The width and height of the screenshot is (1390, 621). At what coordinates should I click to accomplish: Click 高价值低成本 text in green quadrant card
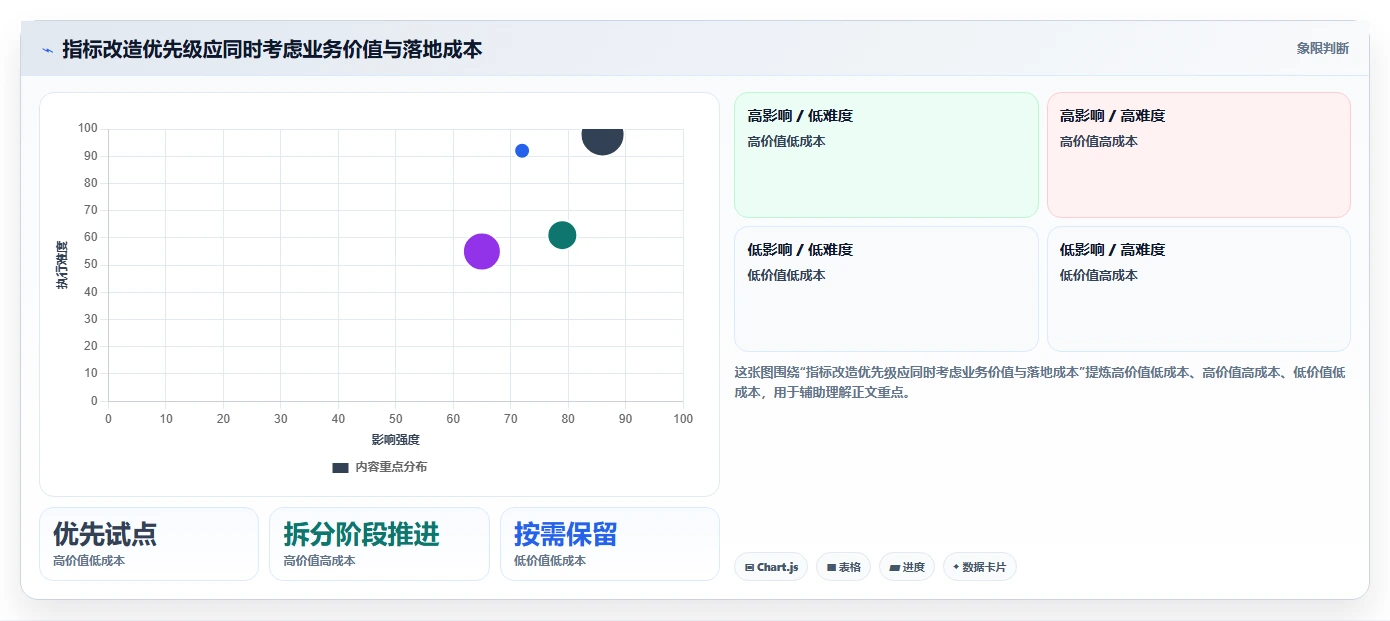coord(786,141)
